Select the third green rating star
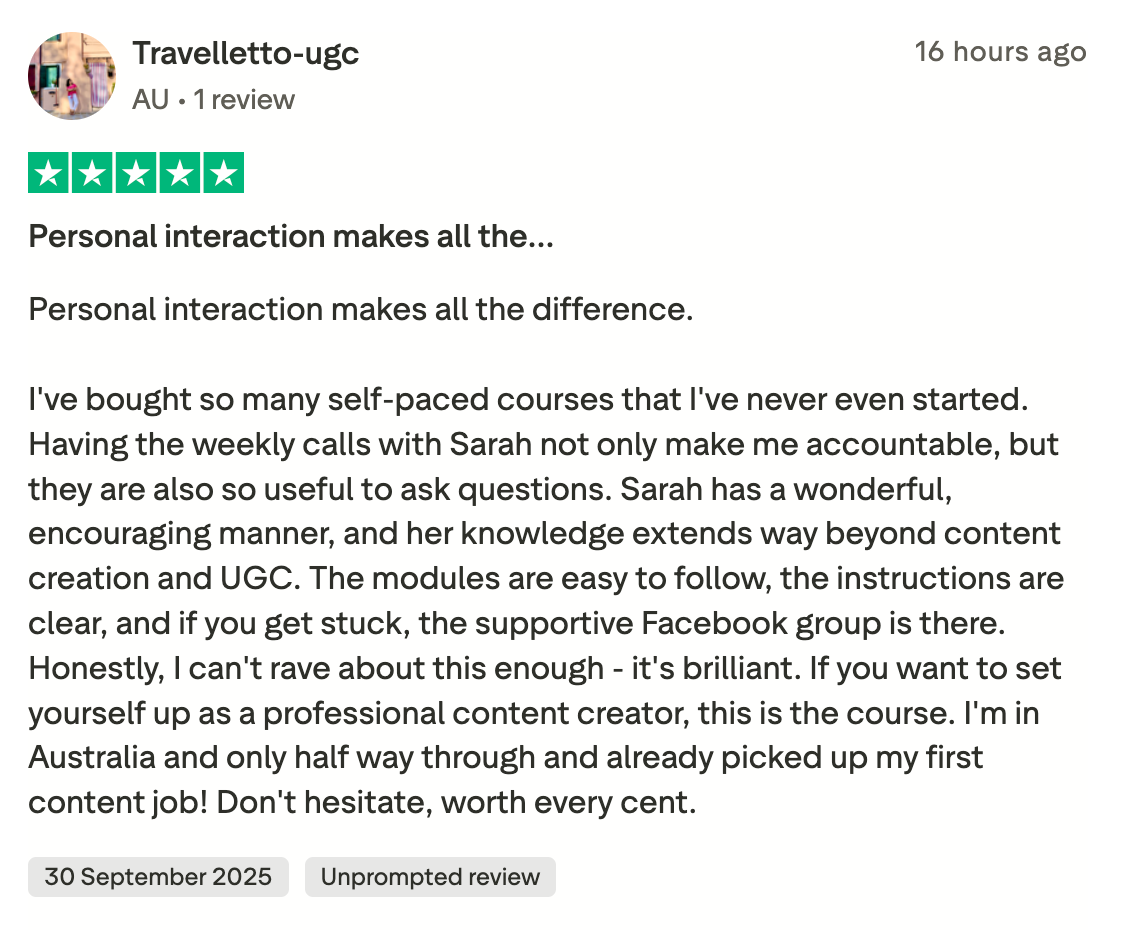The height and width of the screenshot is (930, 1122). pos(136,172)
